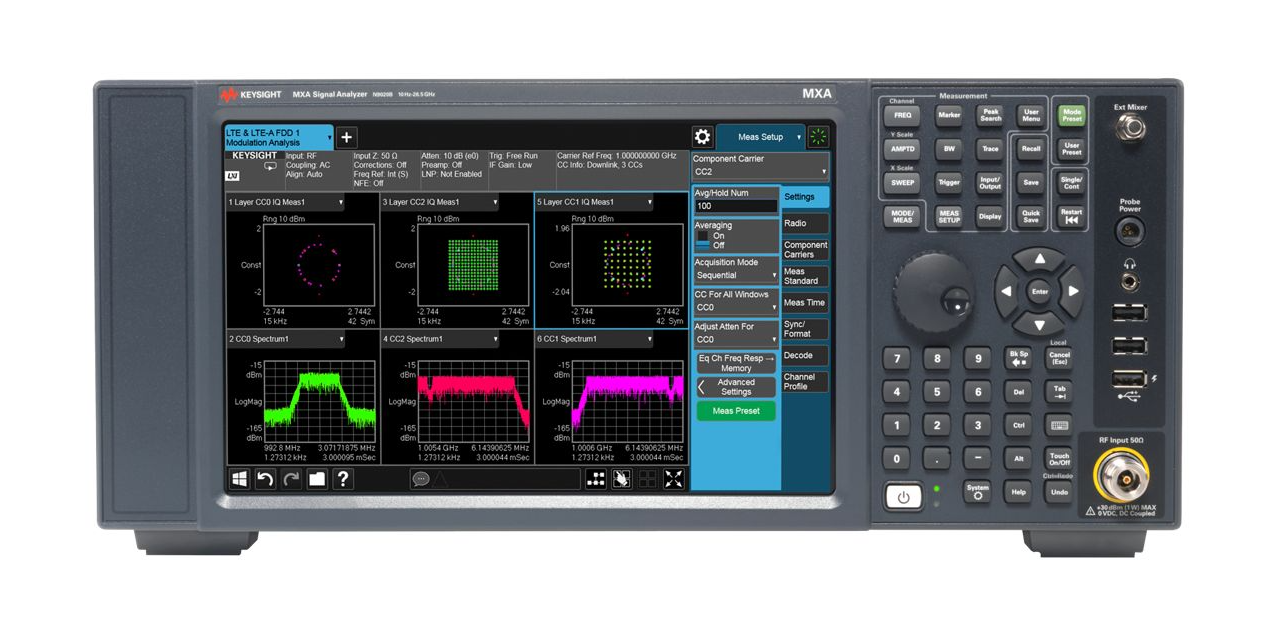Click the Redo arrow in the bottom toolbar

(290, 479)
